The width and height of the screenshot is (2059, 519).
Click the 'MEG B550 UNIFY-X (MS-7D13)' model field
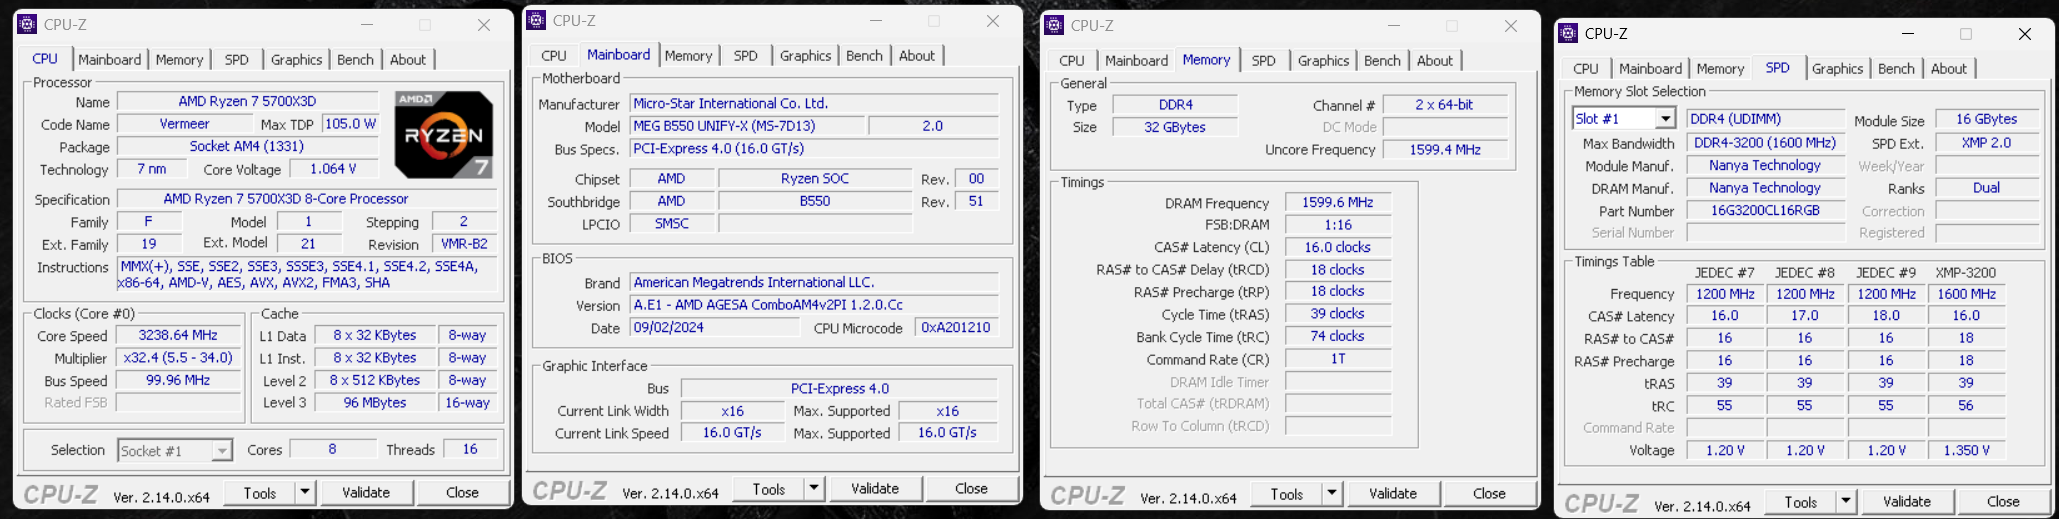[x=747, y=125]
